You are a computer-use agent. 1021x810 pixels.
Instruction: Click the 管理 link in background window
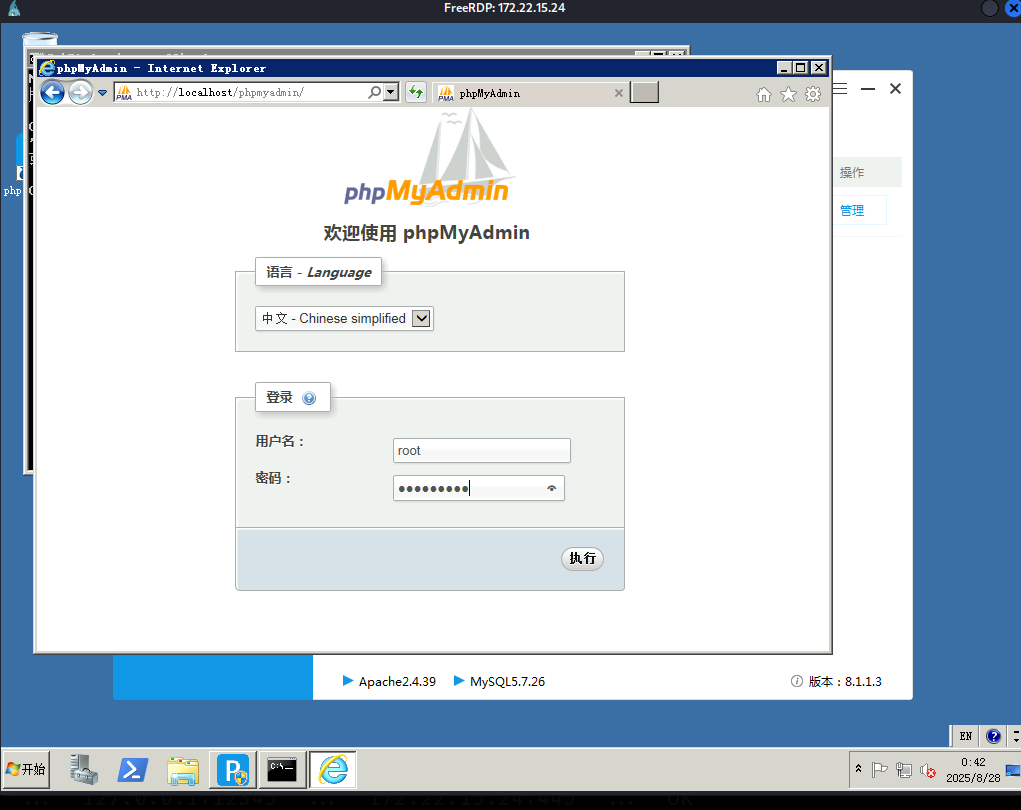pos(852,210)
